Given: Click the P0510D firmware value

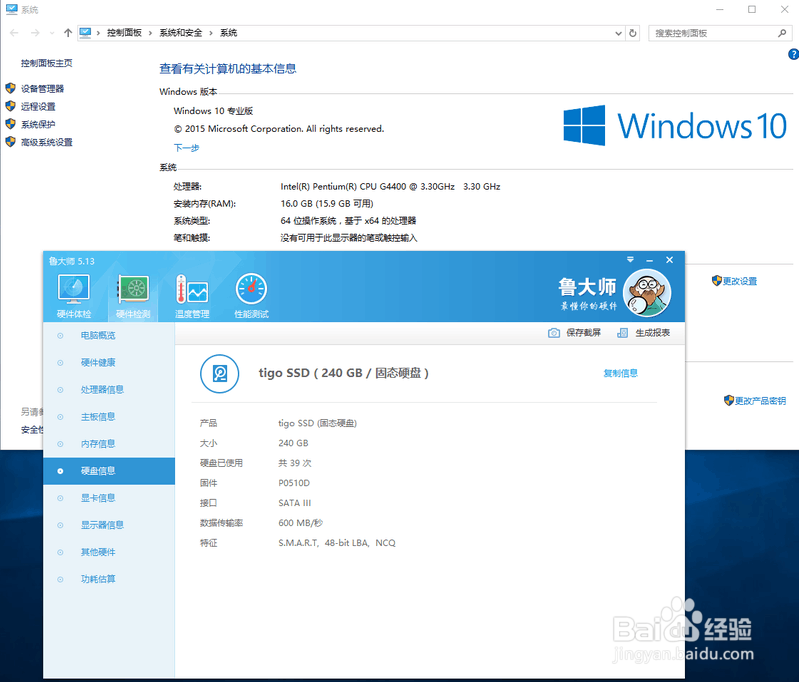Looking at the screenshot, I should point(294,483).
